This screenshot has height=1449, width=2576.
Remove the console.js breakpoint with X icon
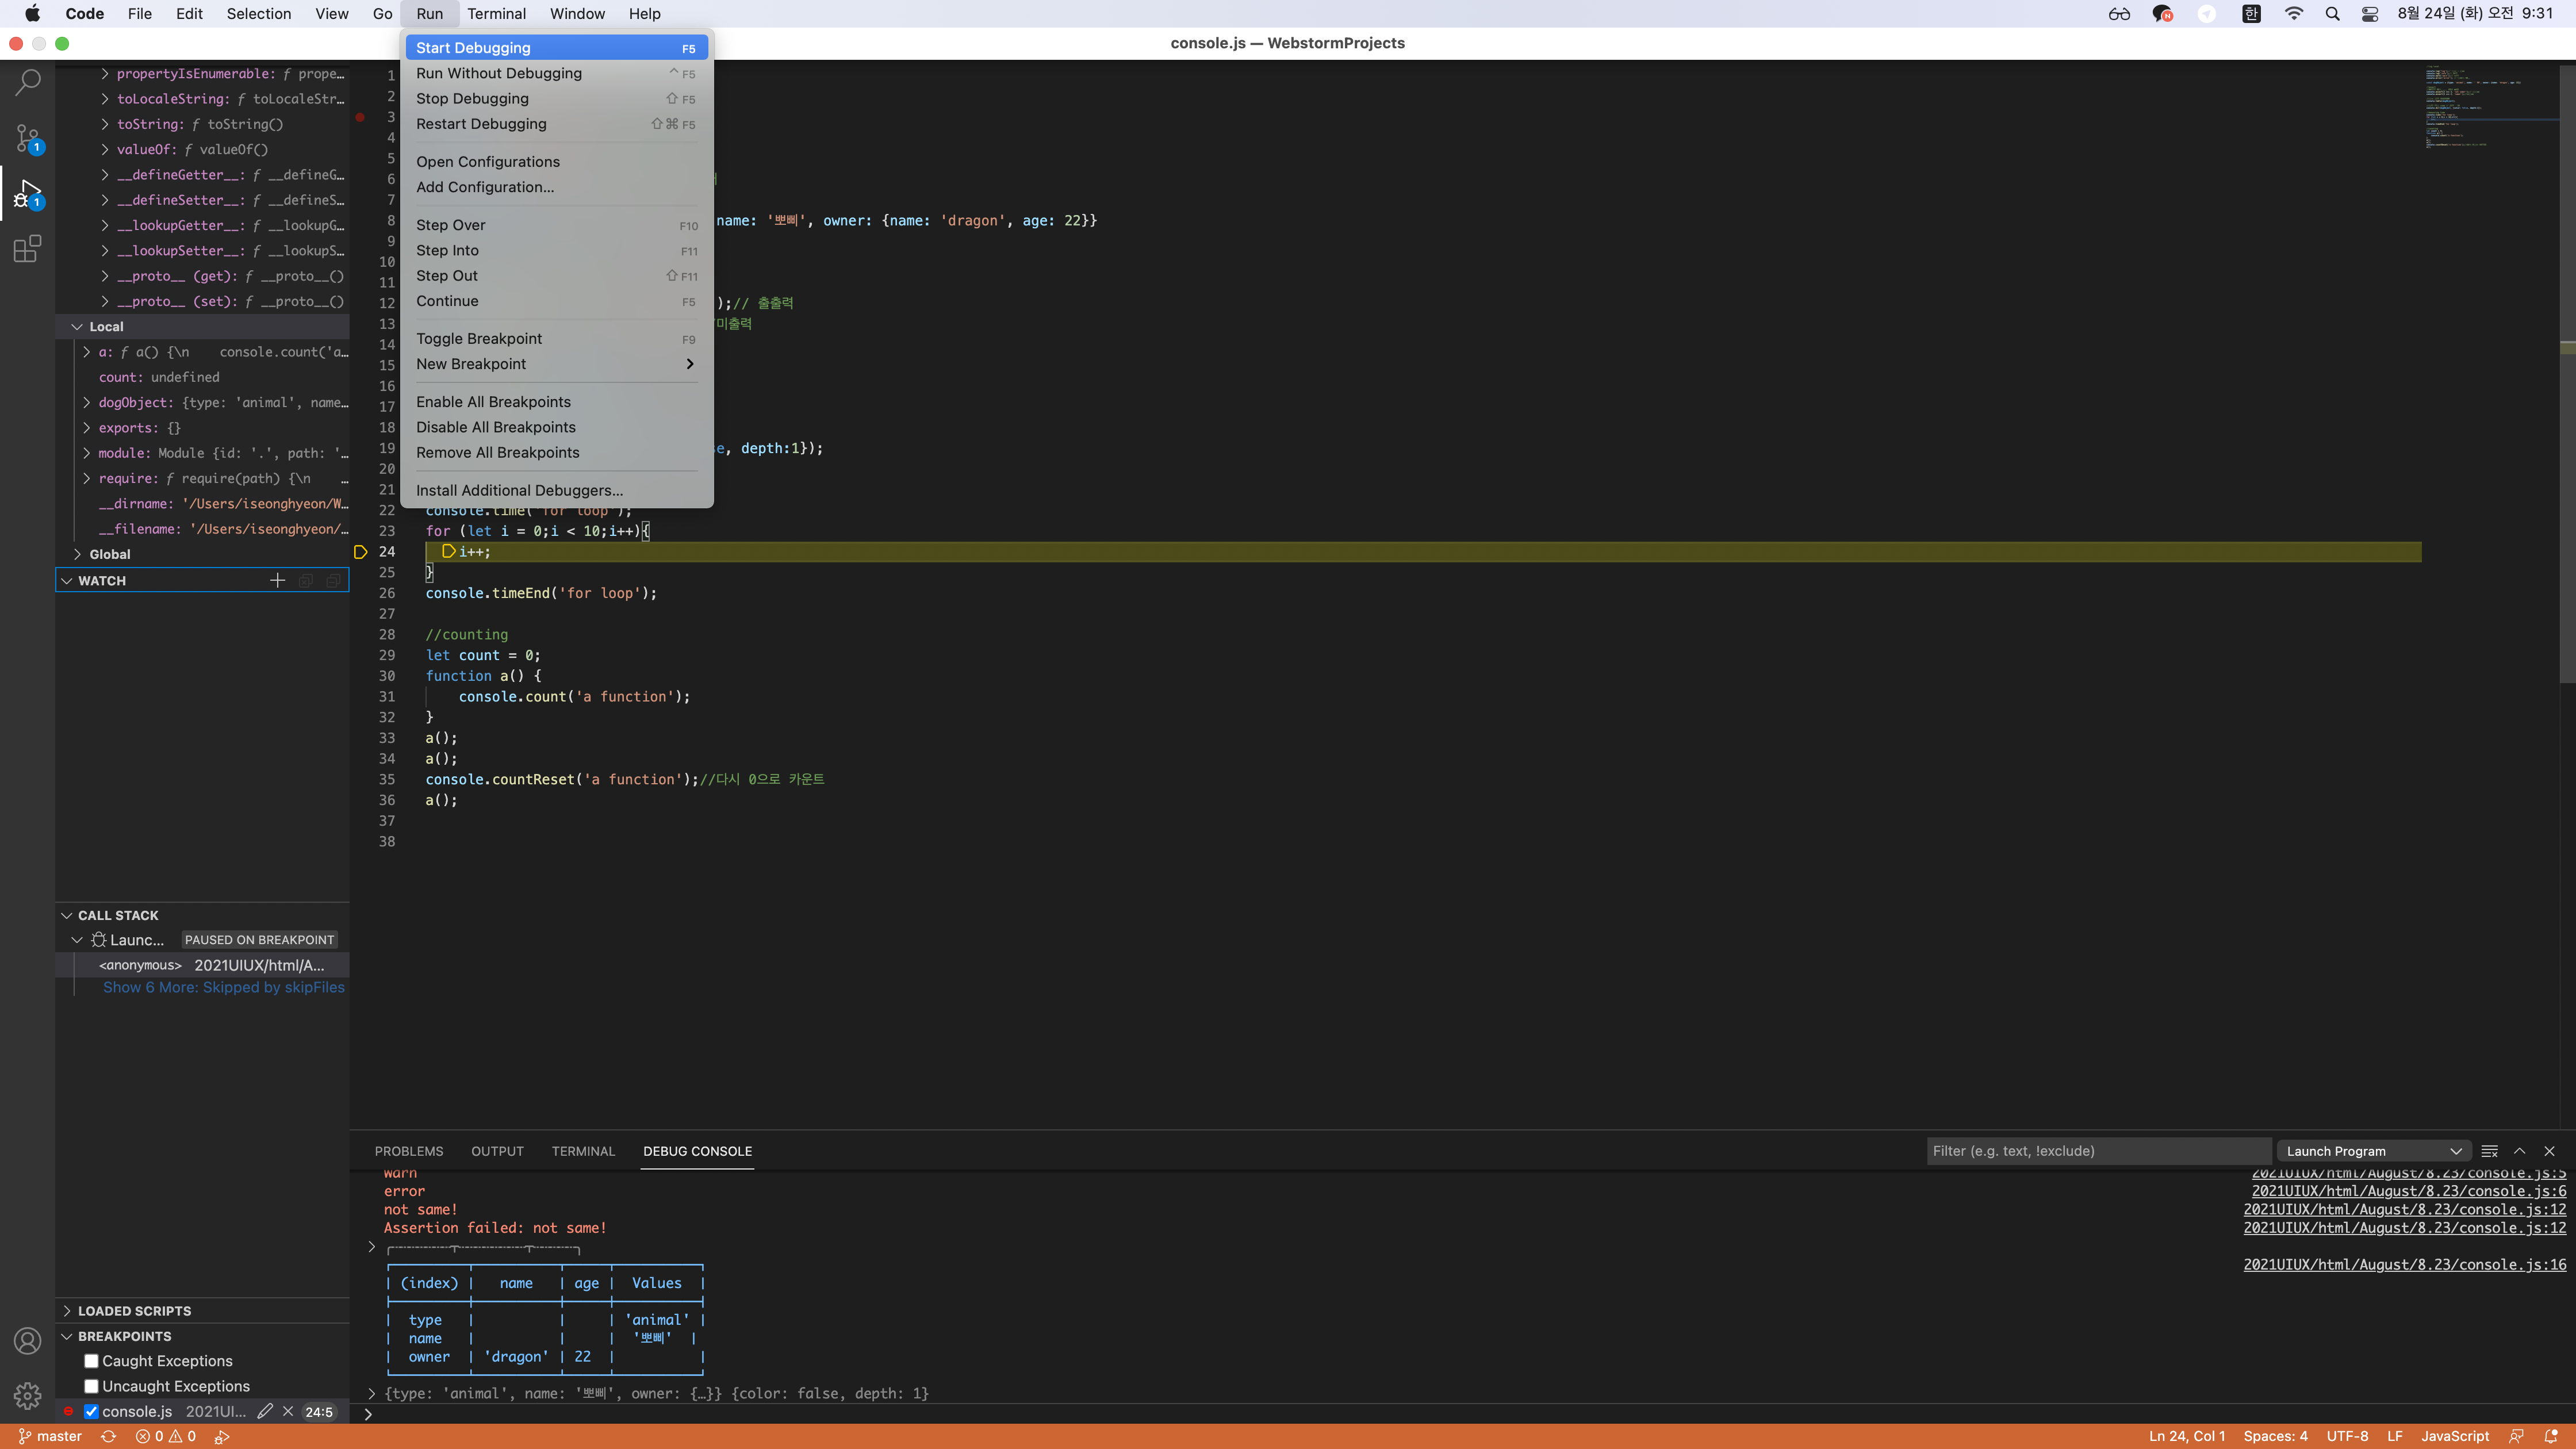pos(288,1411)
